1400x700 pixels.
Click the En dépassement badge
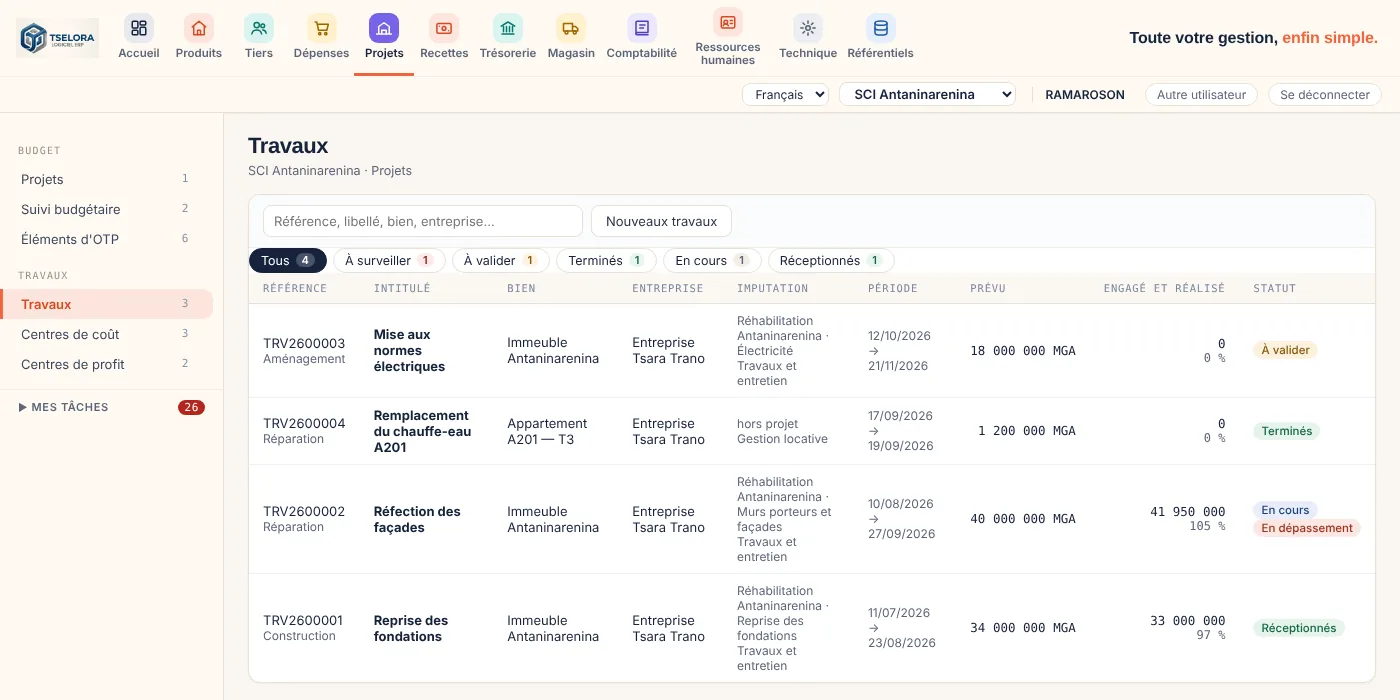point(1307,528)
